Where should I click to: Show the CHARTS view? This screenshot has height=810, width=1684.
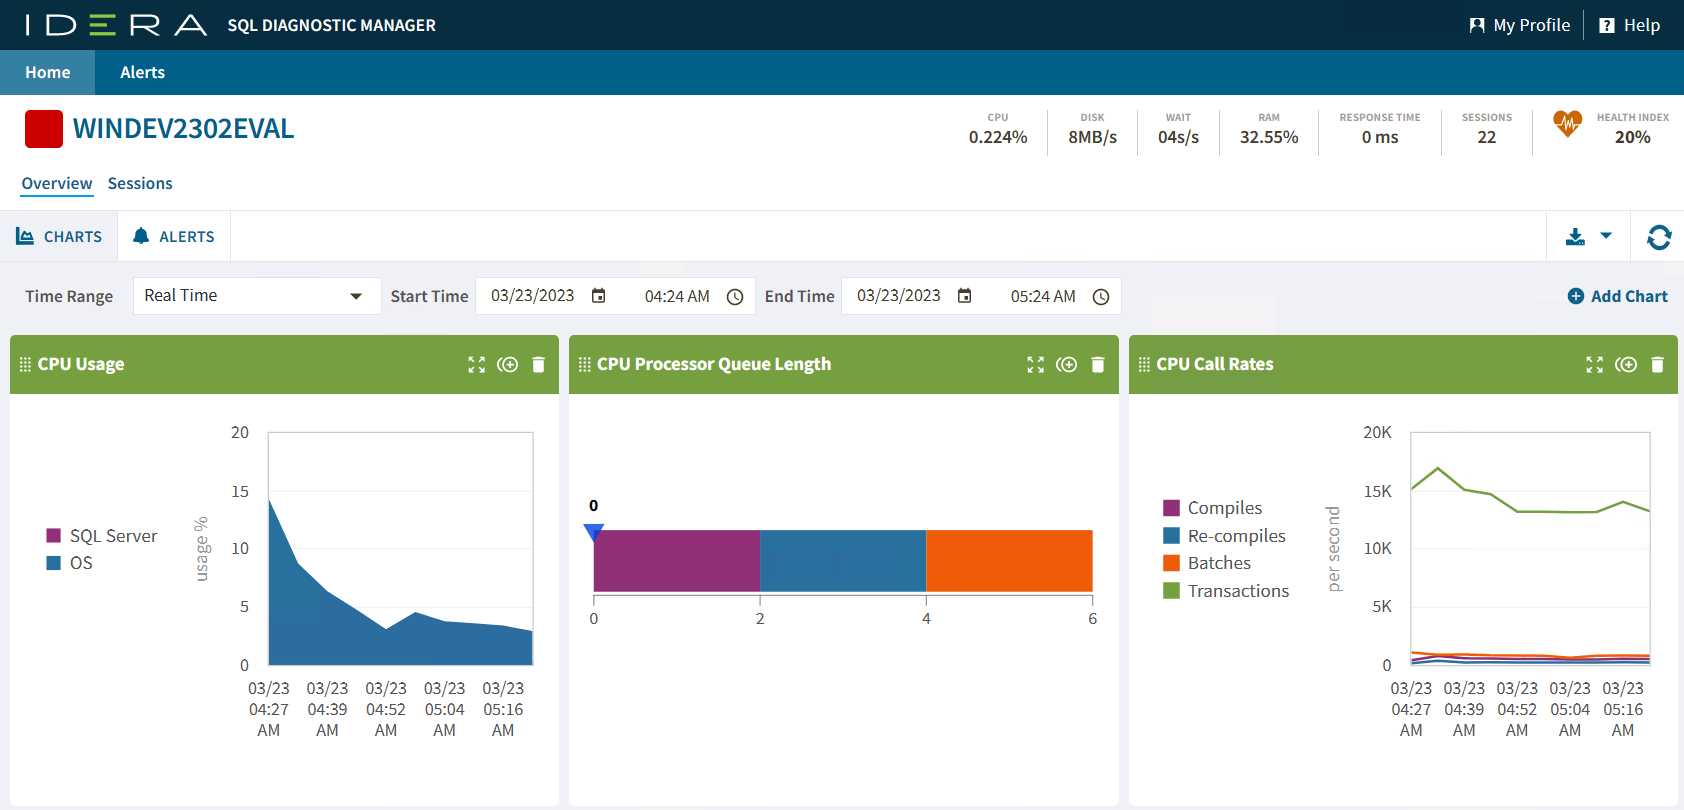coord(59,237)
